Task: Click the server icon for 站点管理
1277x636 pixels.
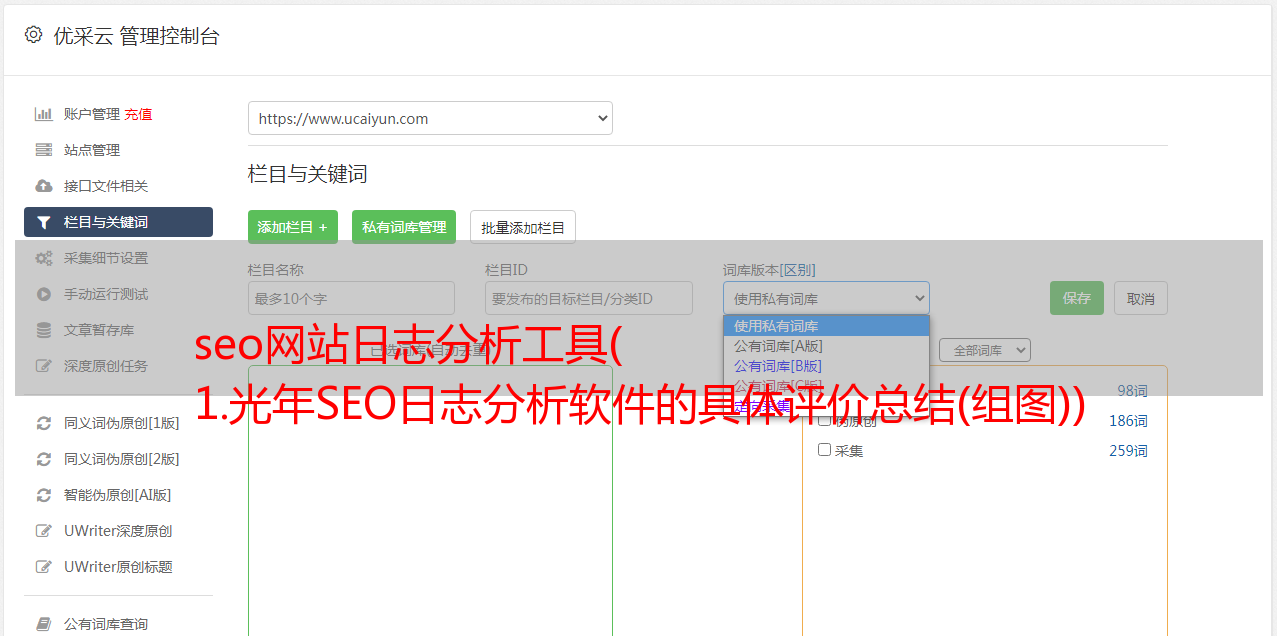Action: pos(44,150)
